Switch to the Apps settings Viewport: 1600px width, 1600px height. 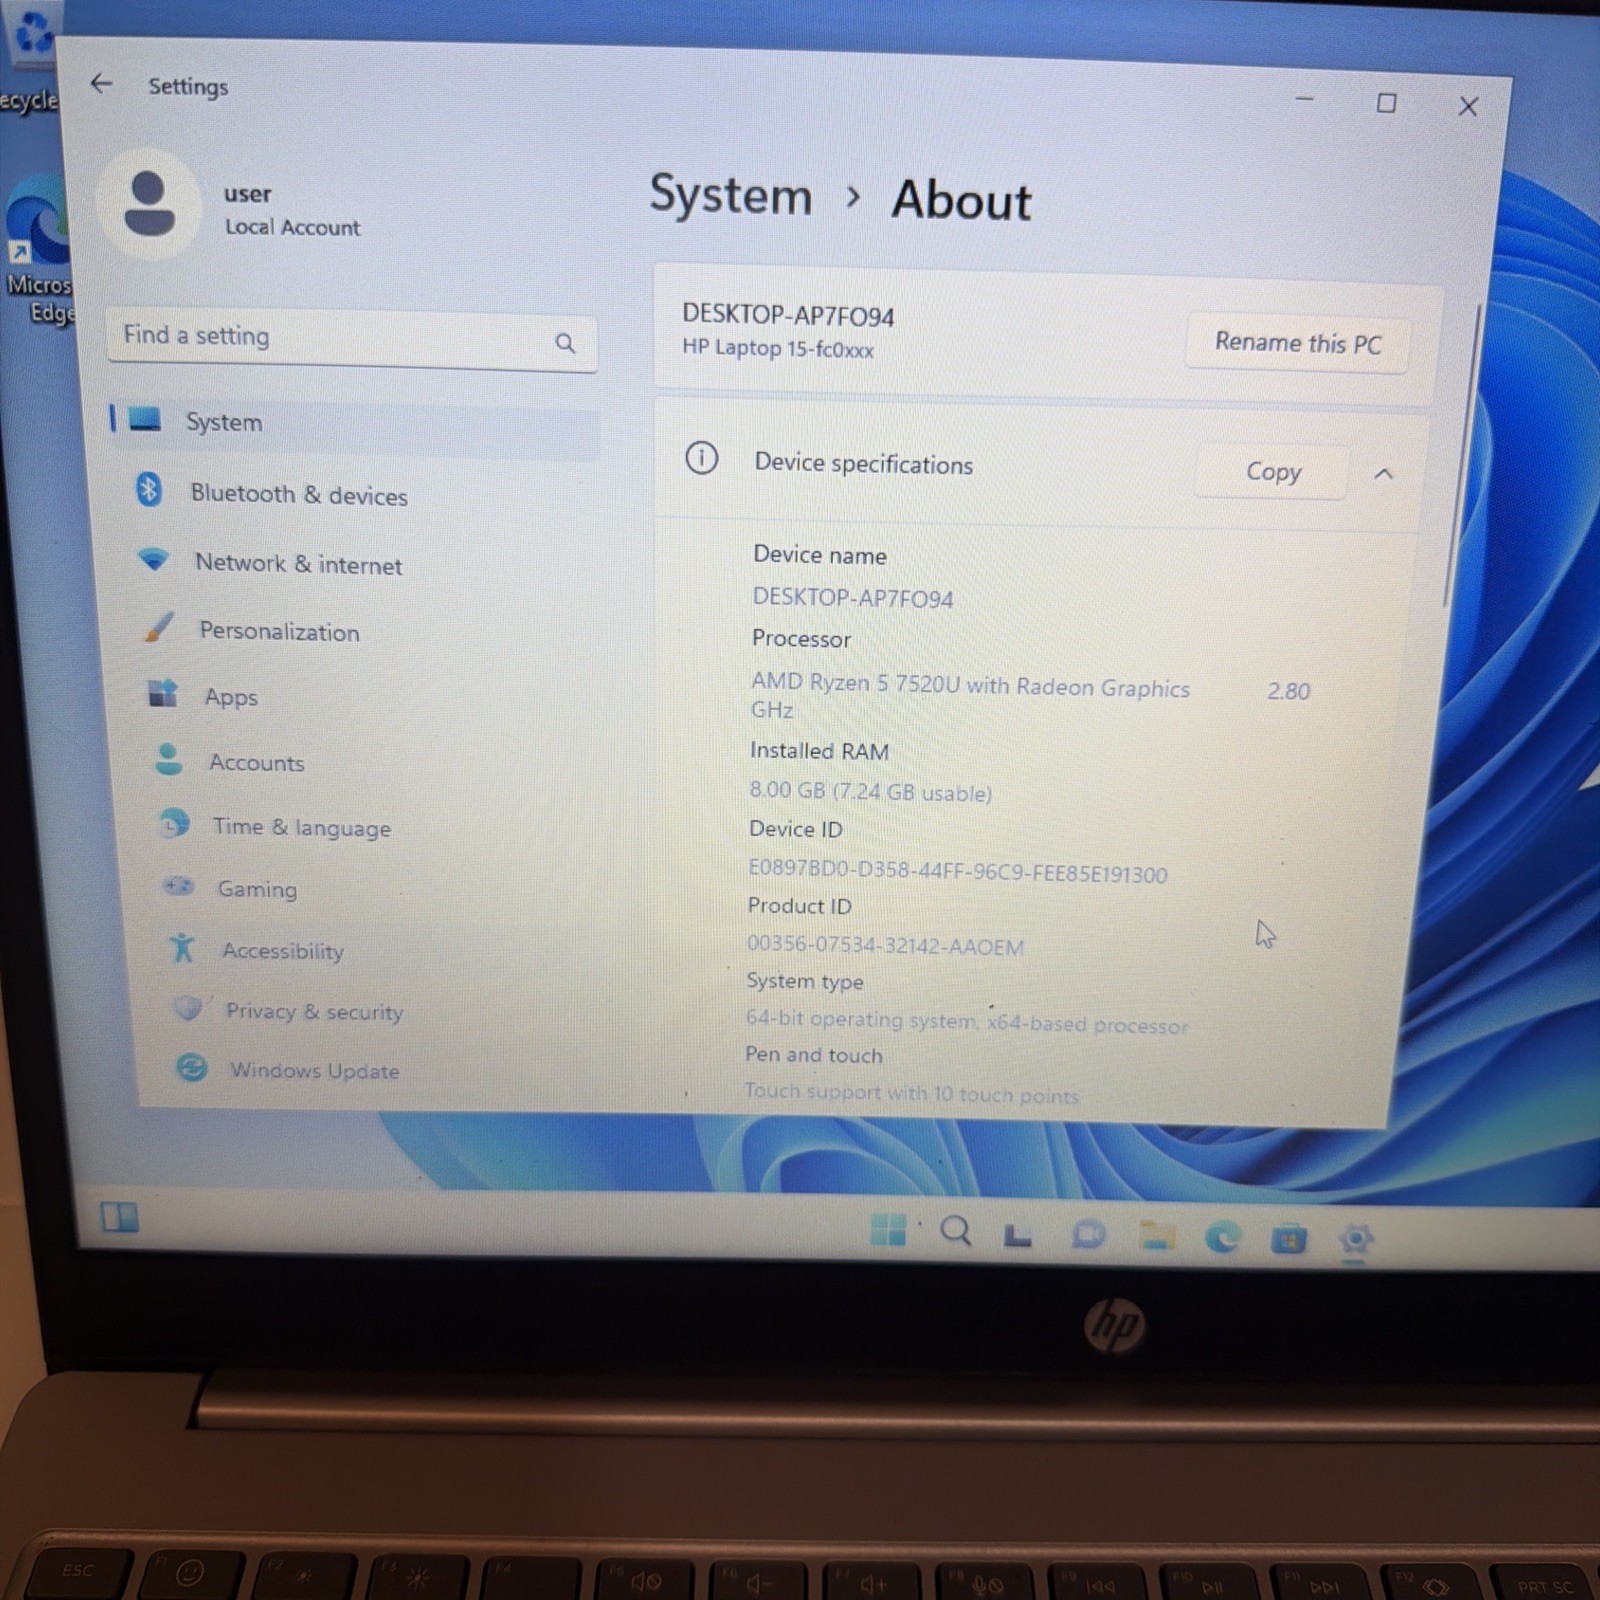pos(231,697)
